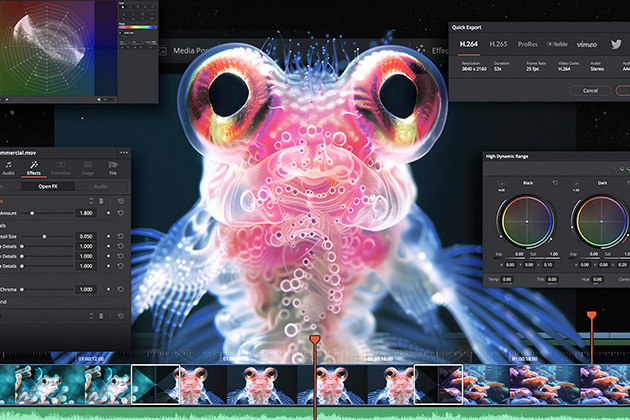Open the File inspector tab icon
The image size is (630, 420).
(x=113, y=165)
